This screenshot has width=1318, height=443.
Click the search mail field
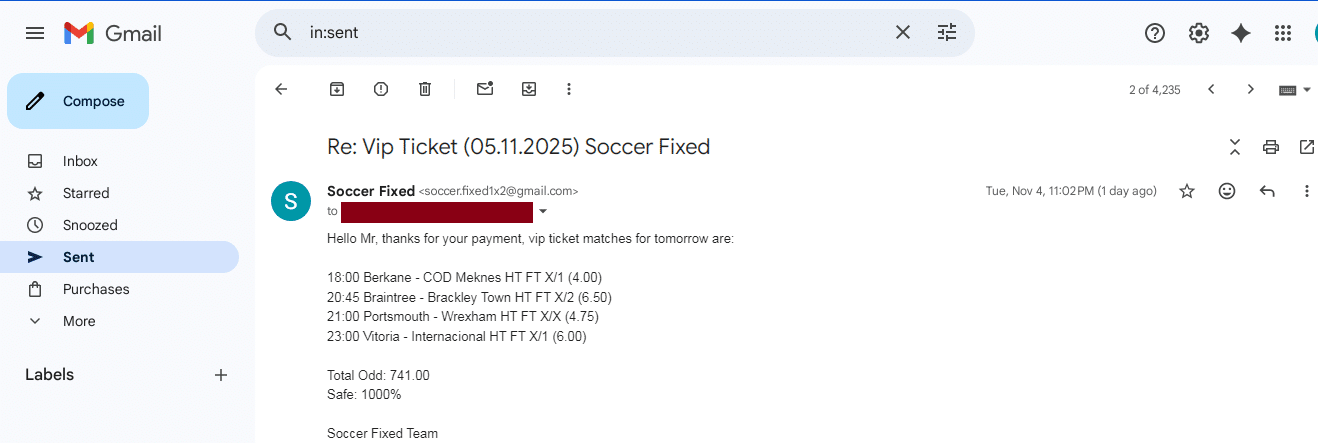click(x=590, y=33)
